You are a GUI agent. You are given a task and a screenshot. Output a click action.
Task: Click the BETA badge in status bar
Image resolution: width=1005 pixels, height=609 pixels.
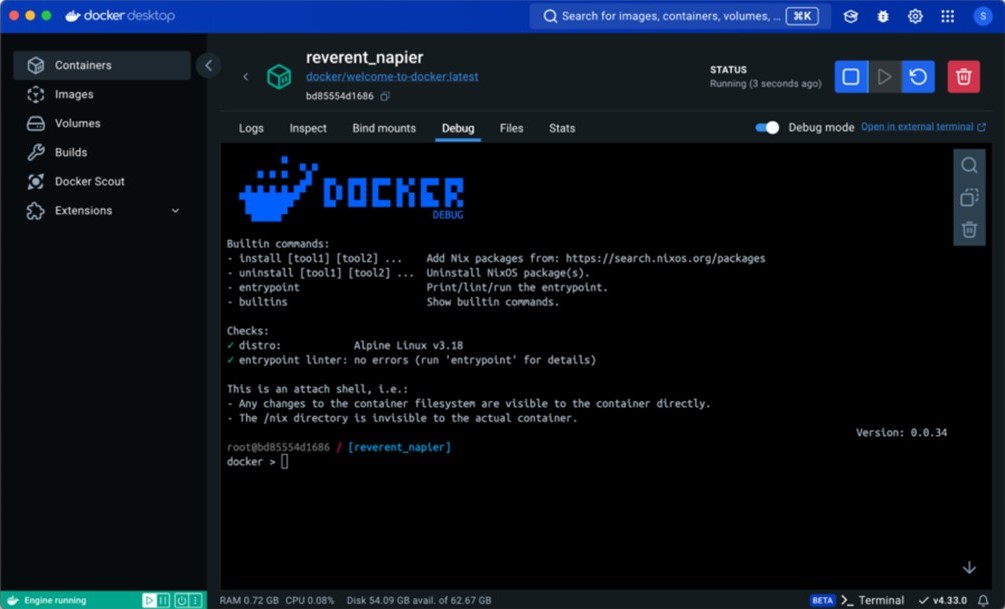[822, 601]
